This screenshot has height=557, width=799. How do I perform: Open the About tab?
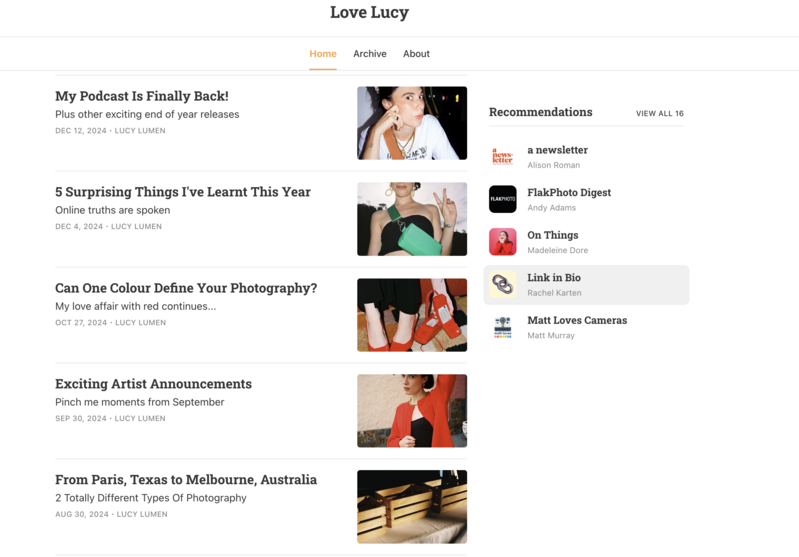(416, 54)
